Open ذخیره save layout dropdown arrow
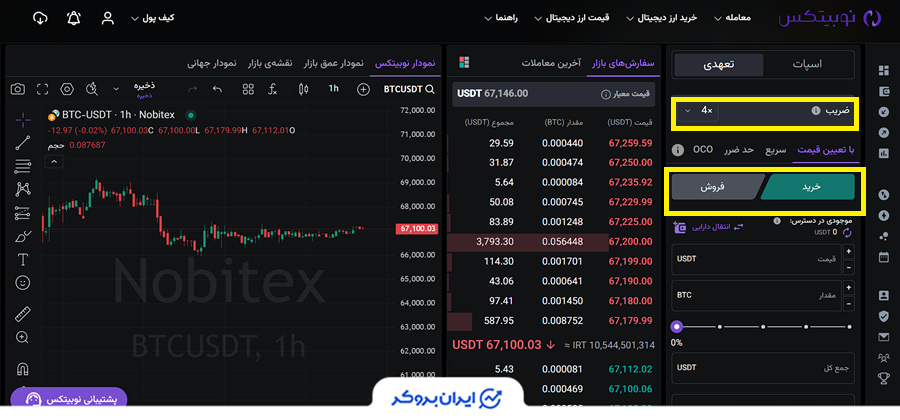This screenshot has width=900, height=420. click(x=116, y=90)
